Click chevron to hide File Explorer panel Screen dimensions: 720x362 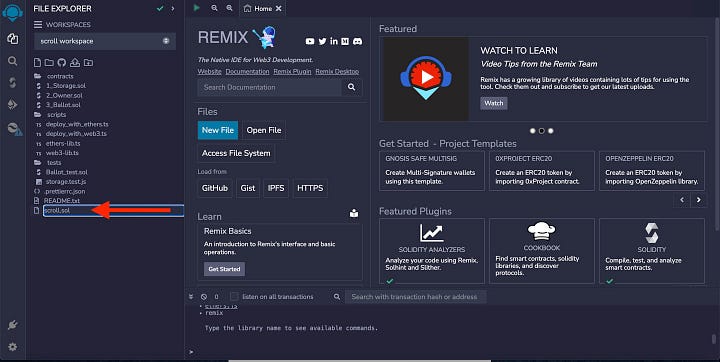173,8
